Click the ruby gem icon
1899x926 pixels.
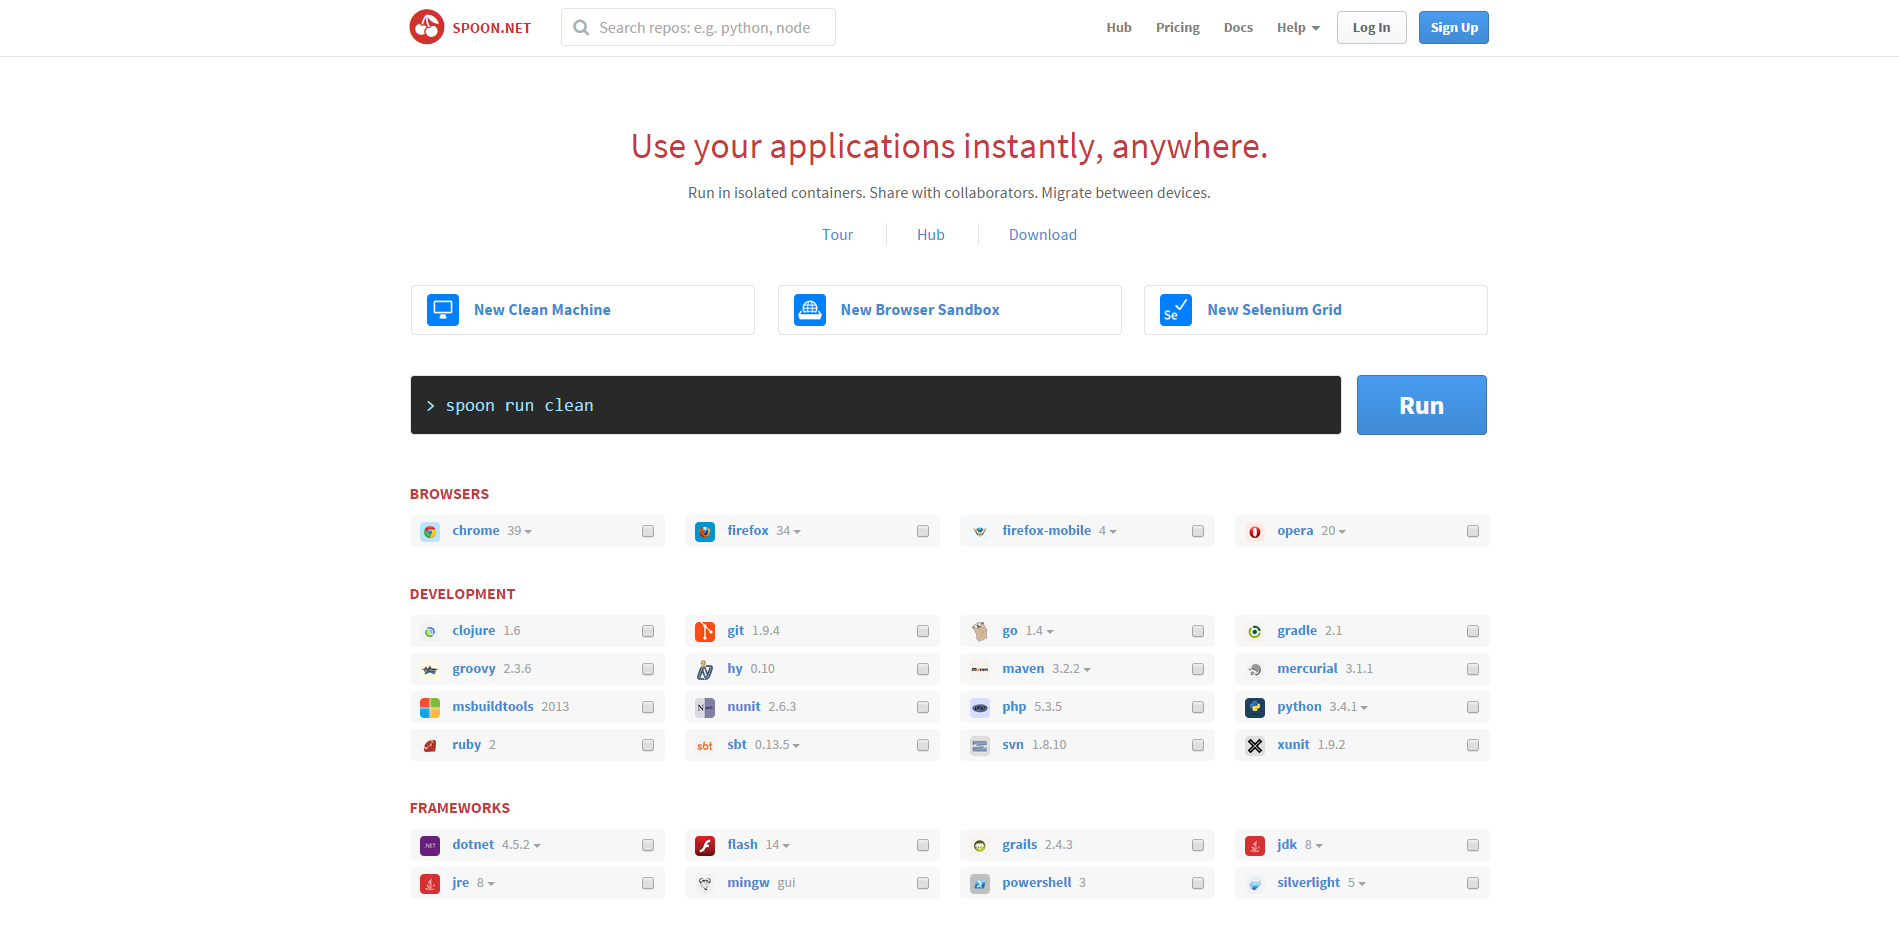[x=430, y=746]
